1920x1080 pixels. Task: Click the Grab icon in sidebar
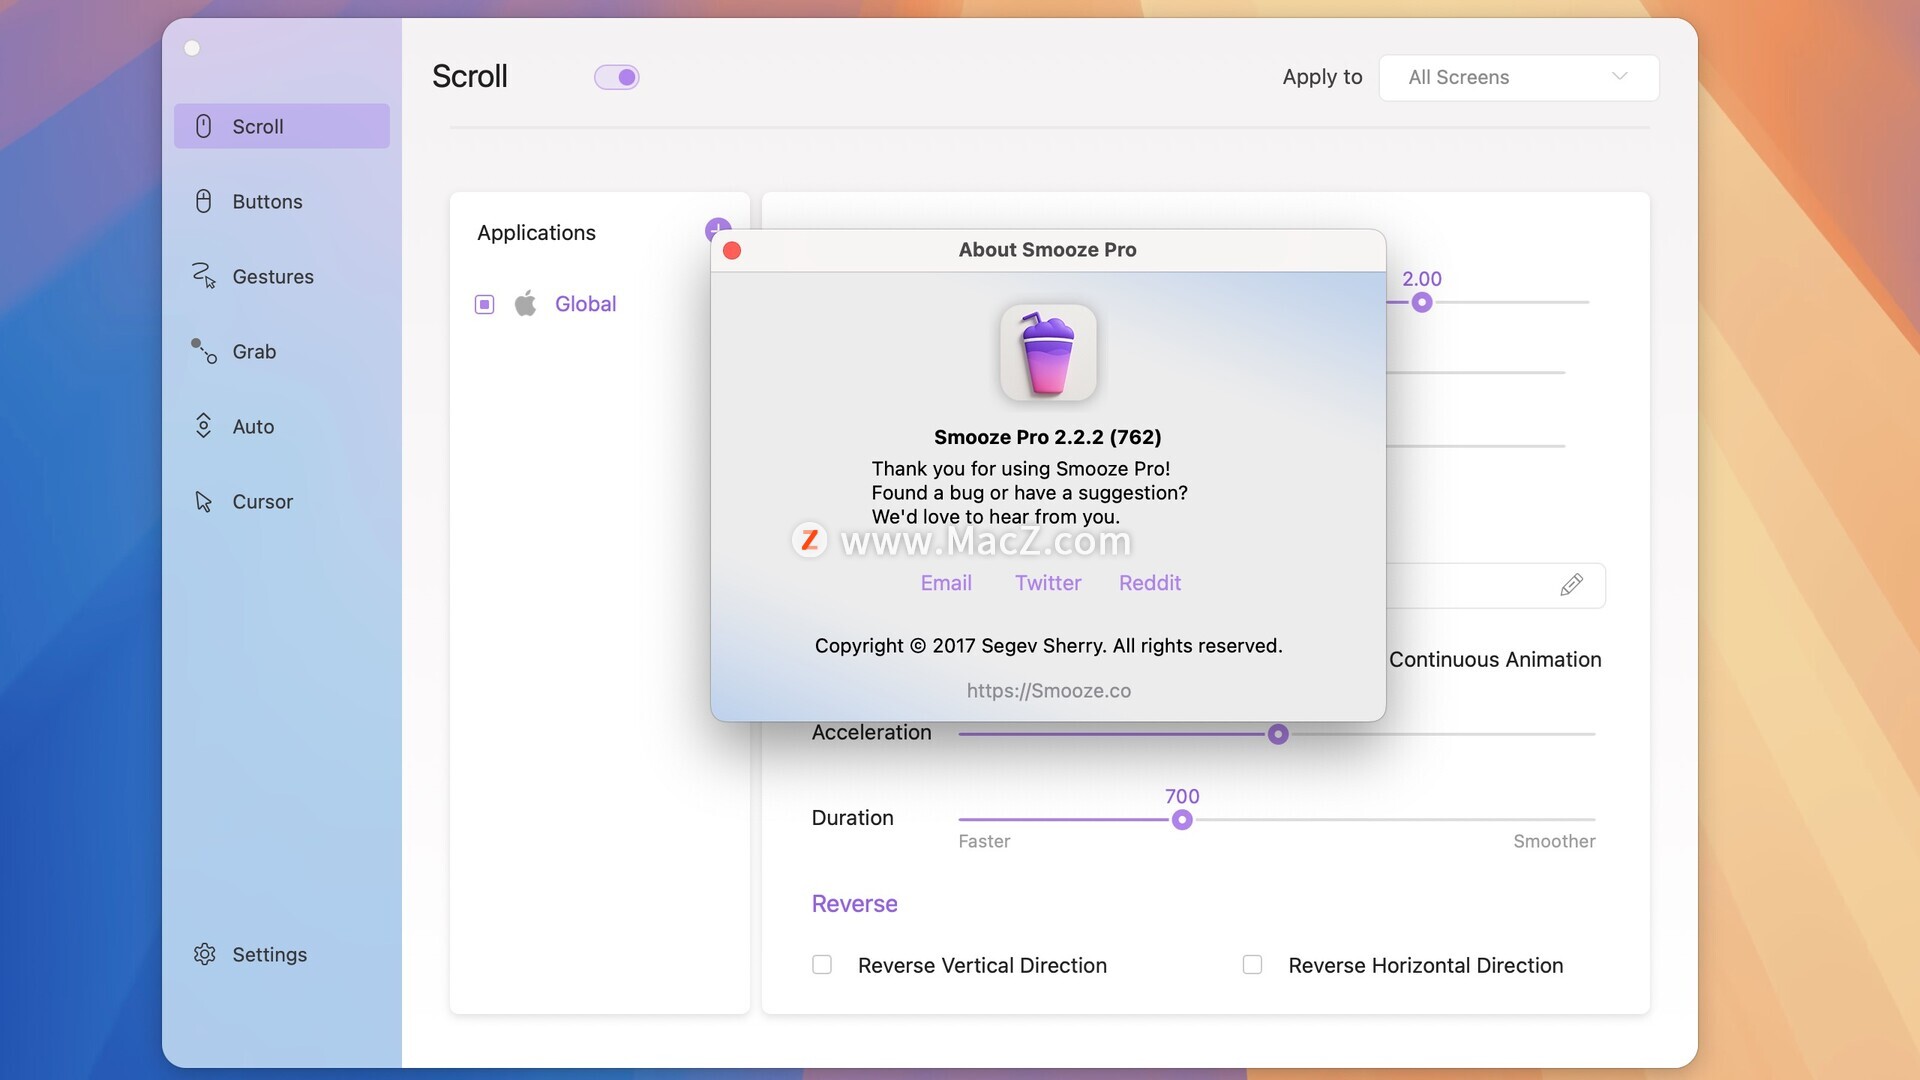(x=203, y=351)
